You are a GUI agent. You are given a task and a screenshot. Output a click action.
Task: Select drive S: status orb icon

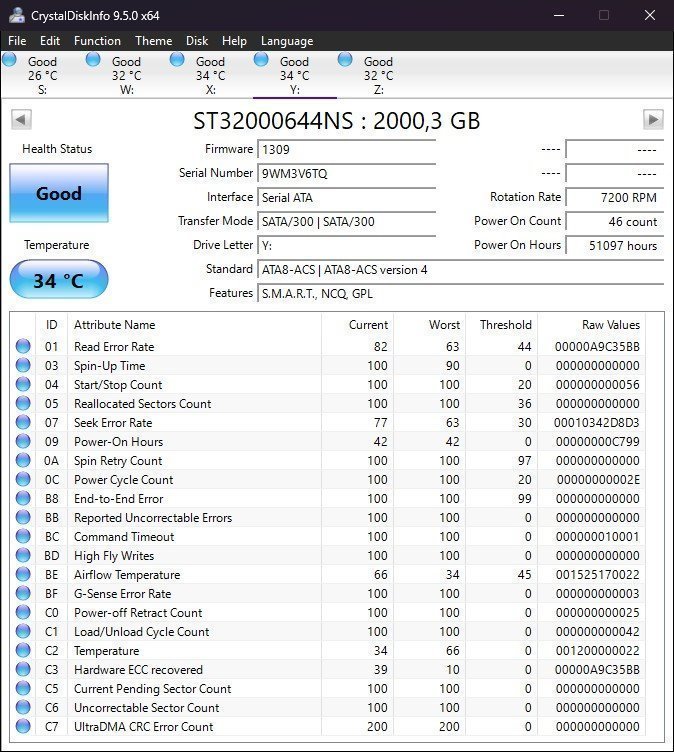(10, 60)
